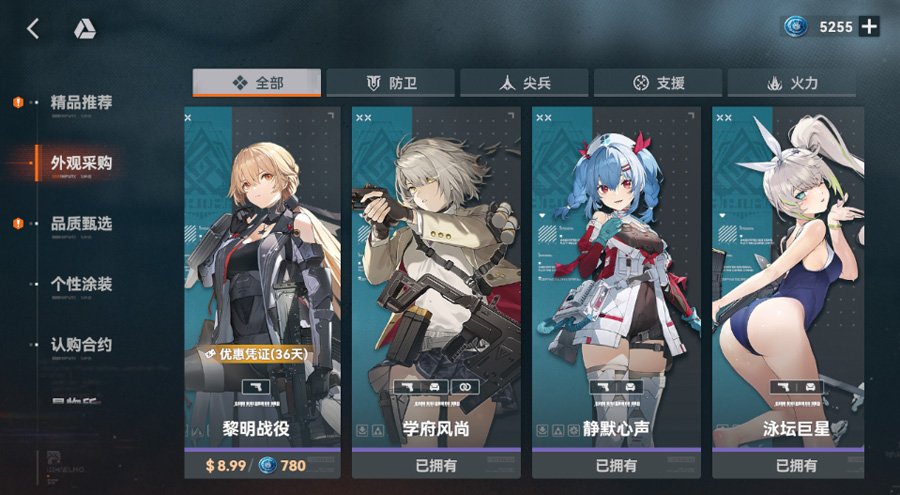
Task: Click the blue currency coin icon
Action: (796, 26)
